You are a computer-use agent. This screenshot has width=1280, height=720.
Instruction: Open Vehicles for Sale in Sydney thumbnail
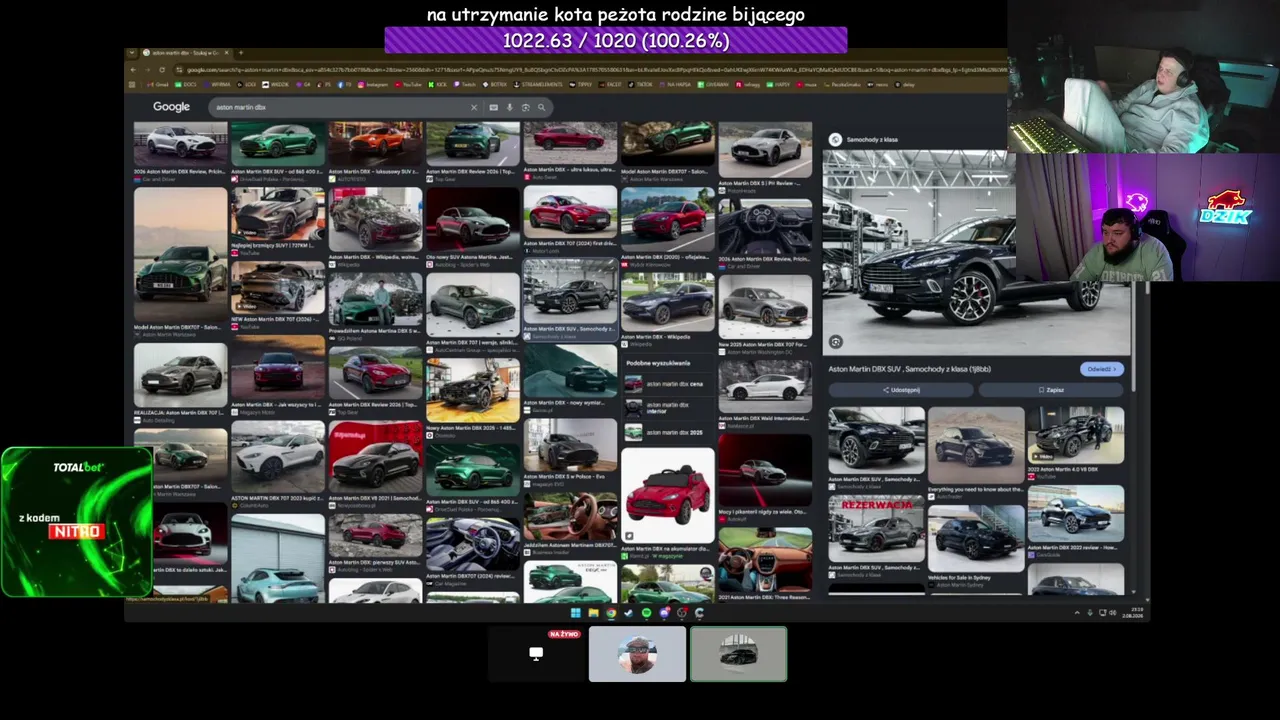pos(976,537)
